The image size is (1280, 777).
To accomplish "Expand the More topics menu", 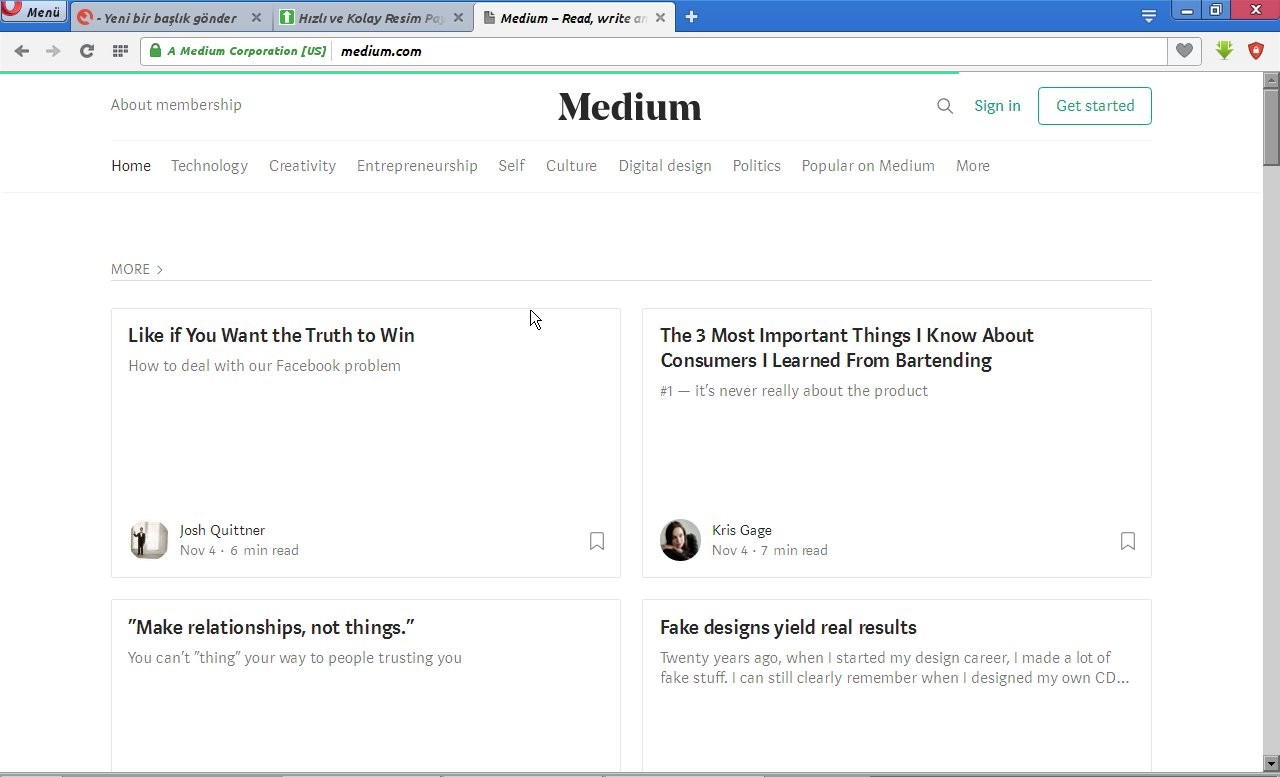I will (x=972, y=166).
